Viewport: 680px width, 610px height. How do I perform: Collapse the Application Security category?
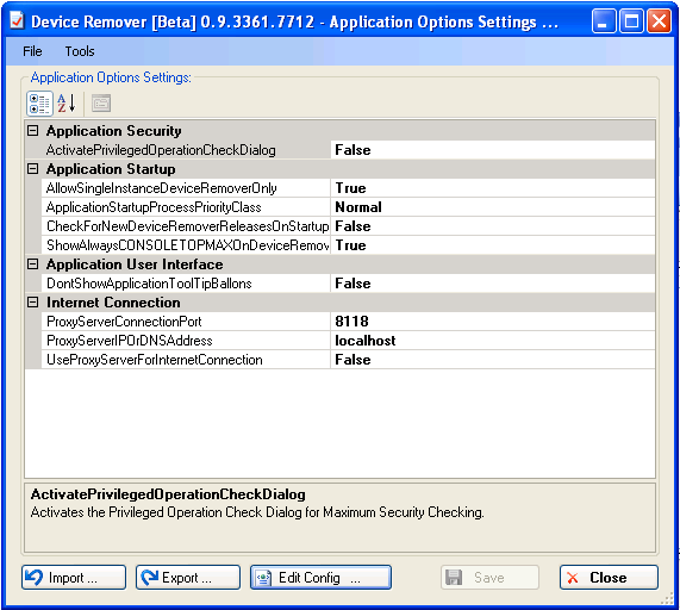(x=33, y=130)
